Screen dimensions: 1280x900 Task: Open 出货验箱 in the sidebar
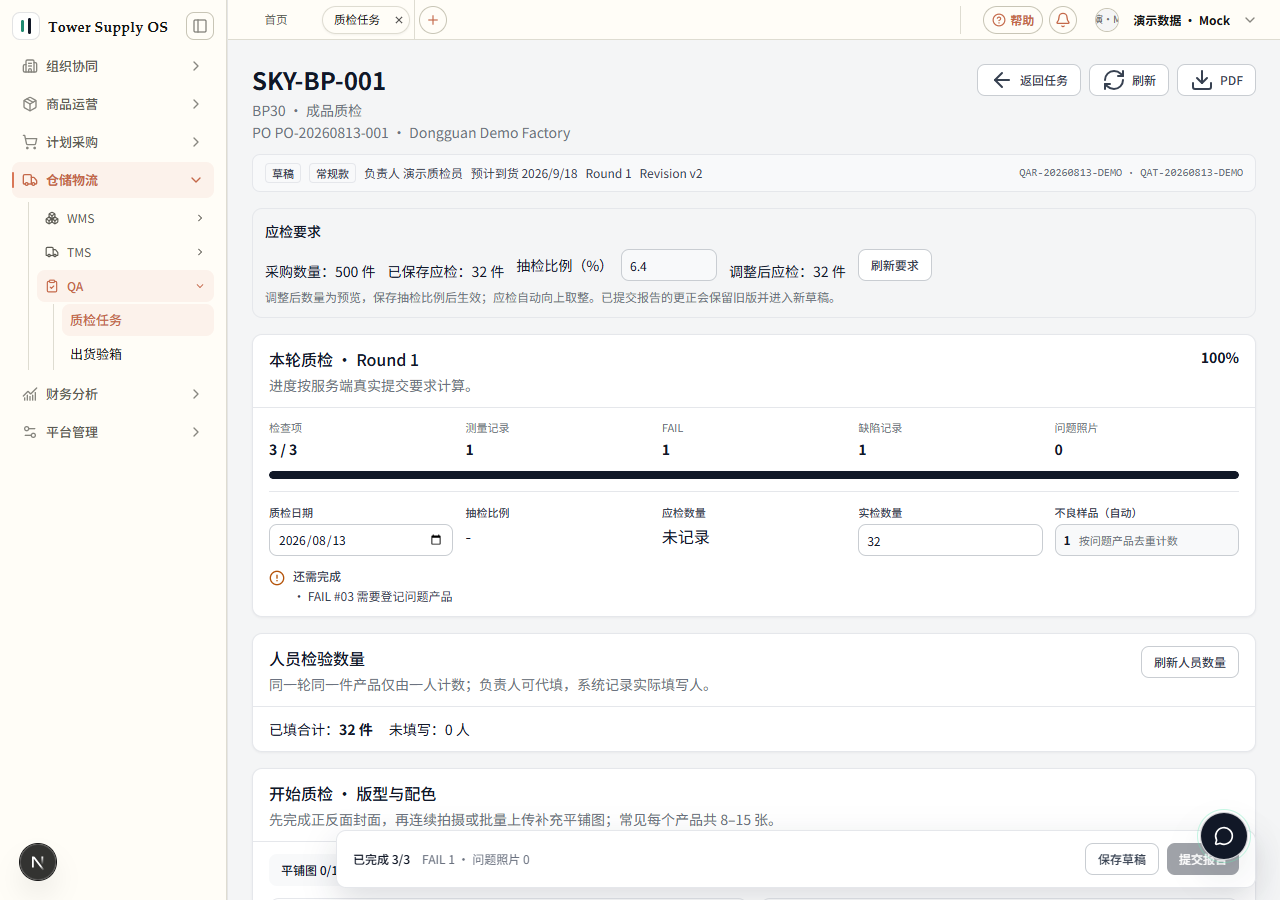138,354
